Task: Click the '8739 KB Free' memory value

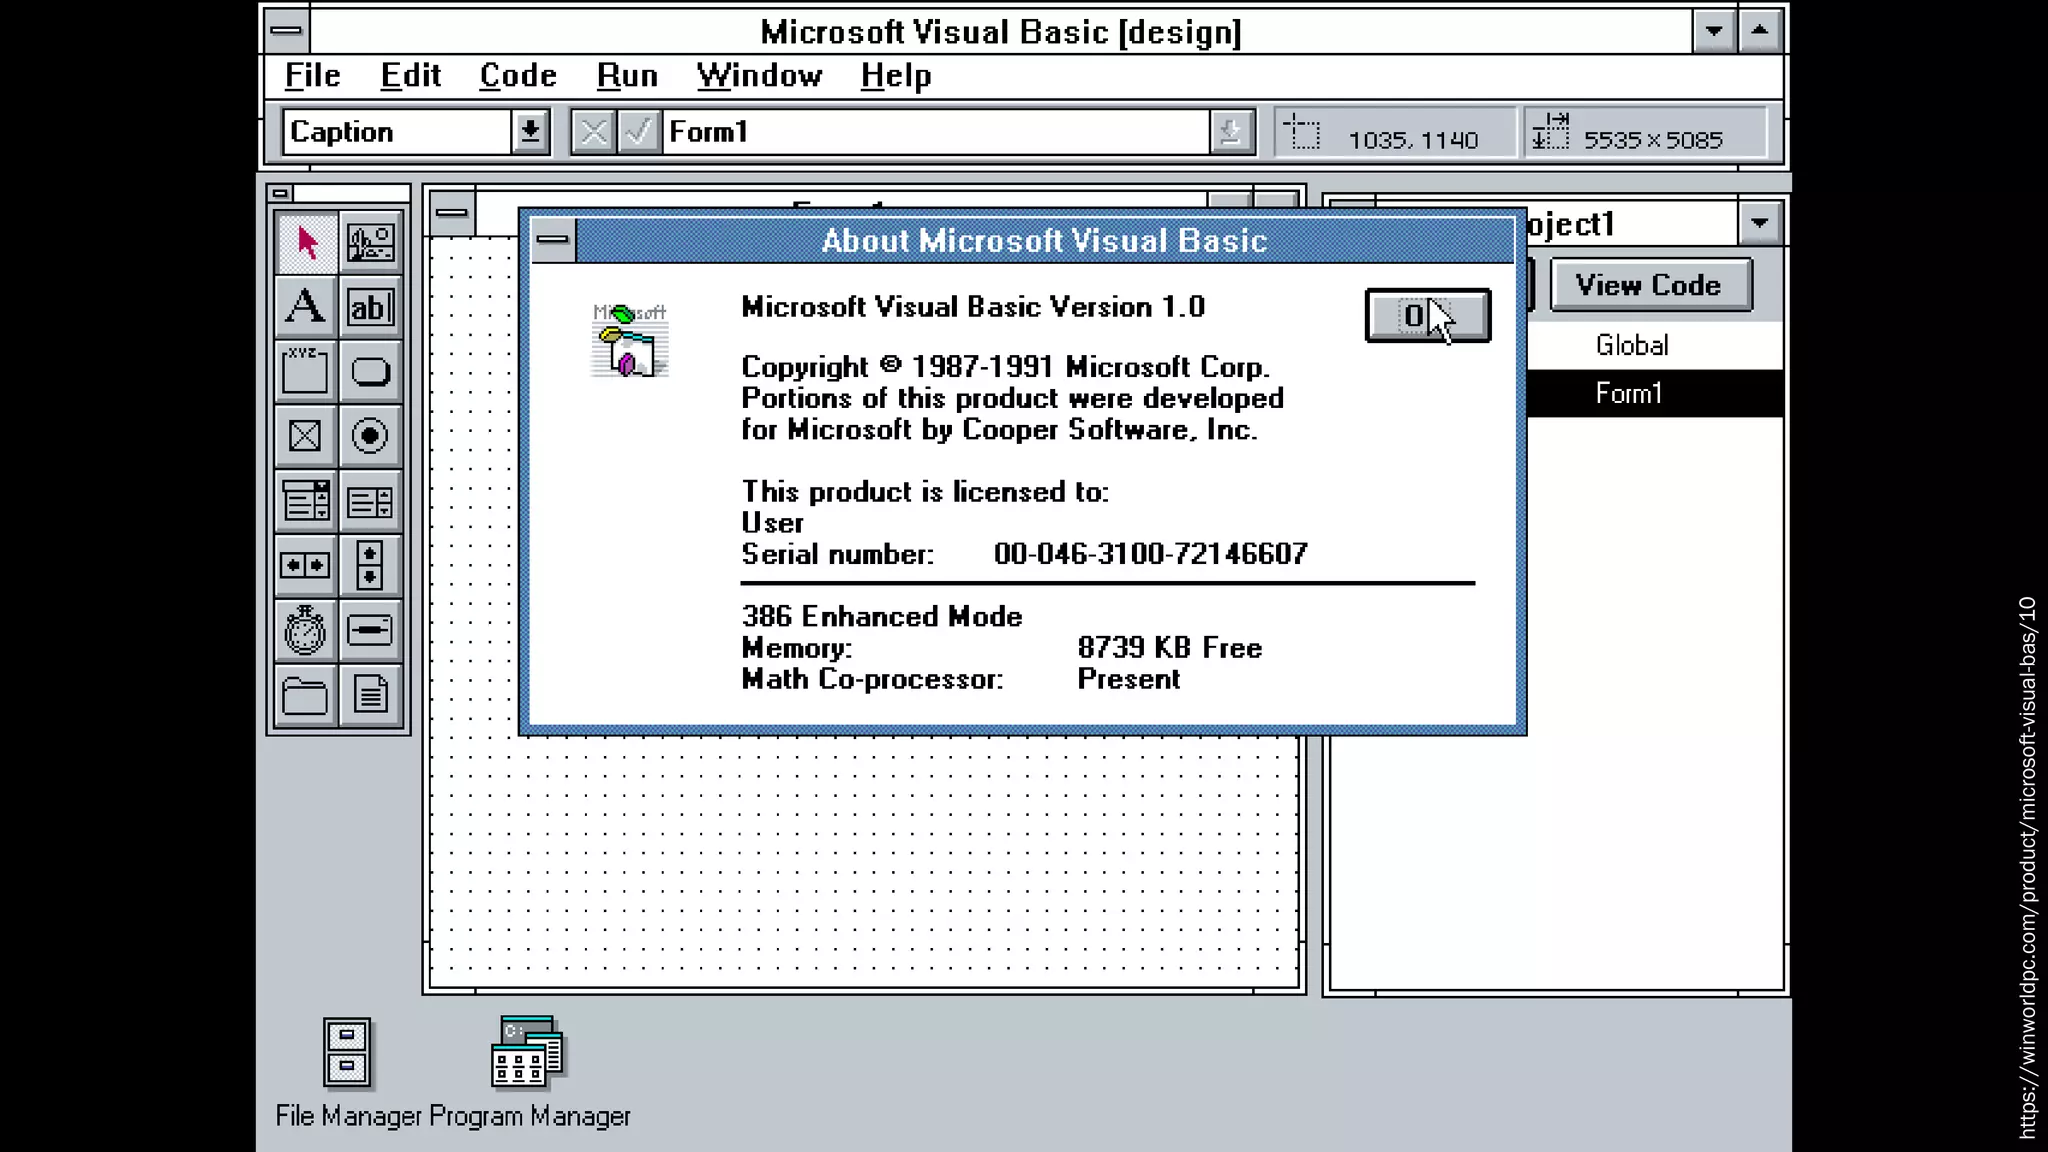Action: click(1170, 648)
